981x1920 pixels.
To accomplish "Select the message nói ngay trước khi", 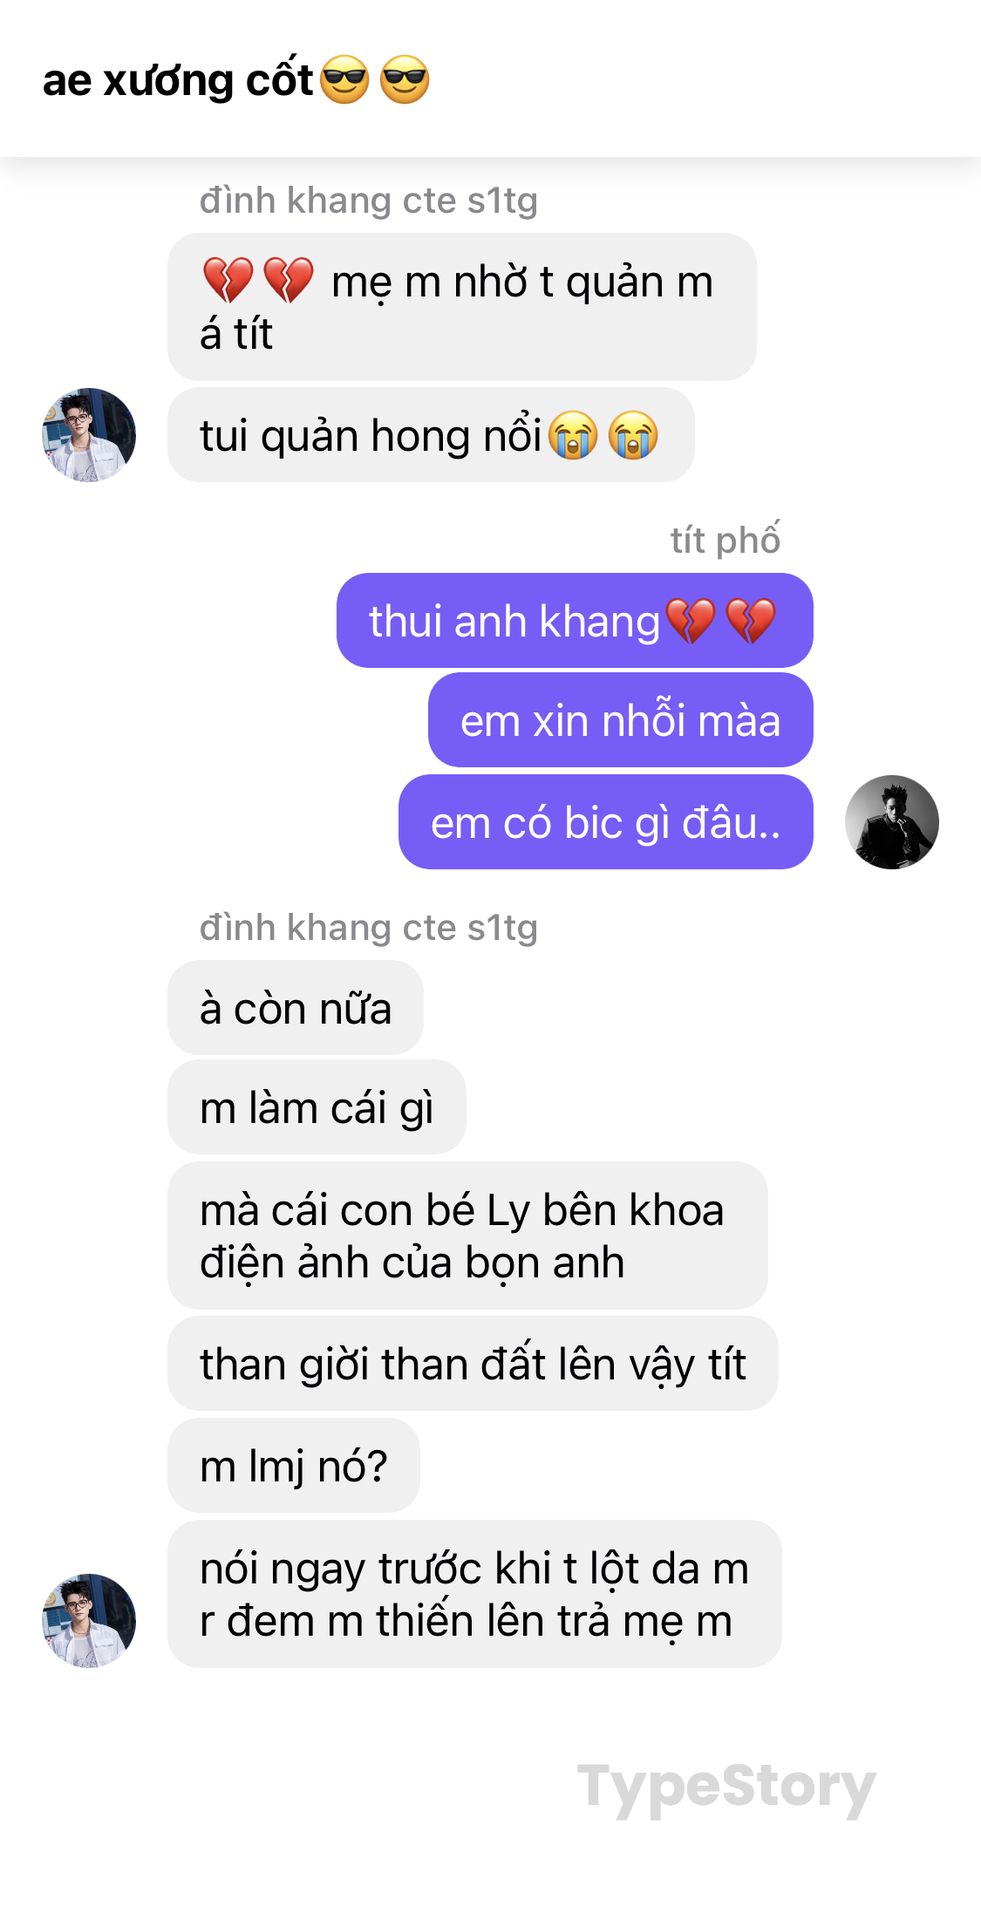I will click(x=474, y=1594).
